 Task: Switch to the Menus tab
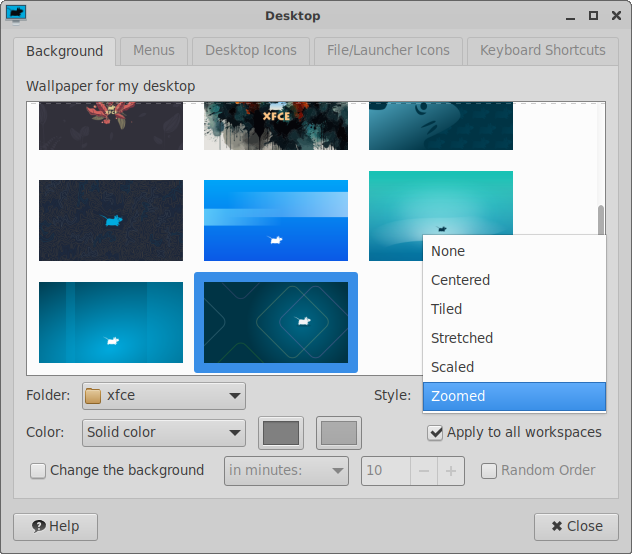[x=154, y=50]
